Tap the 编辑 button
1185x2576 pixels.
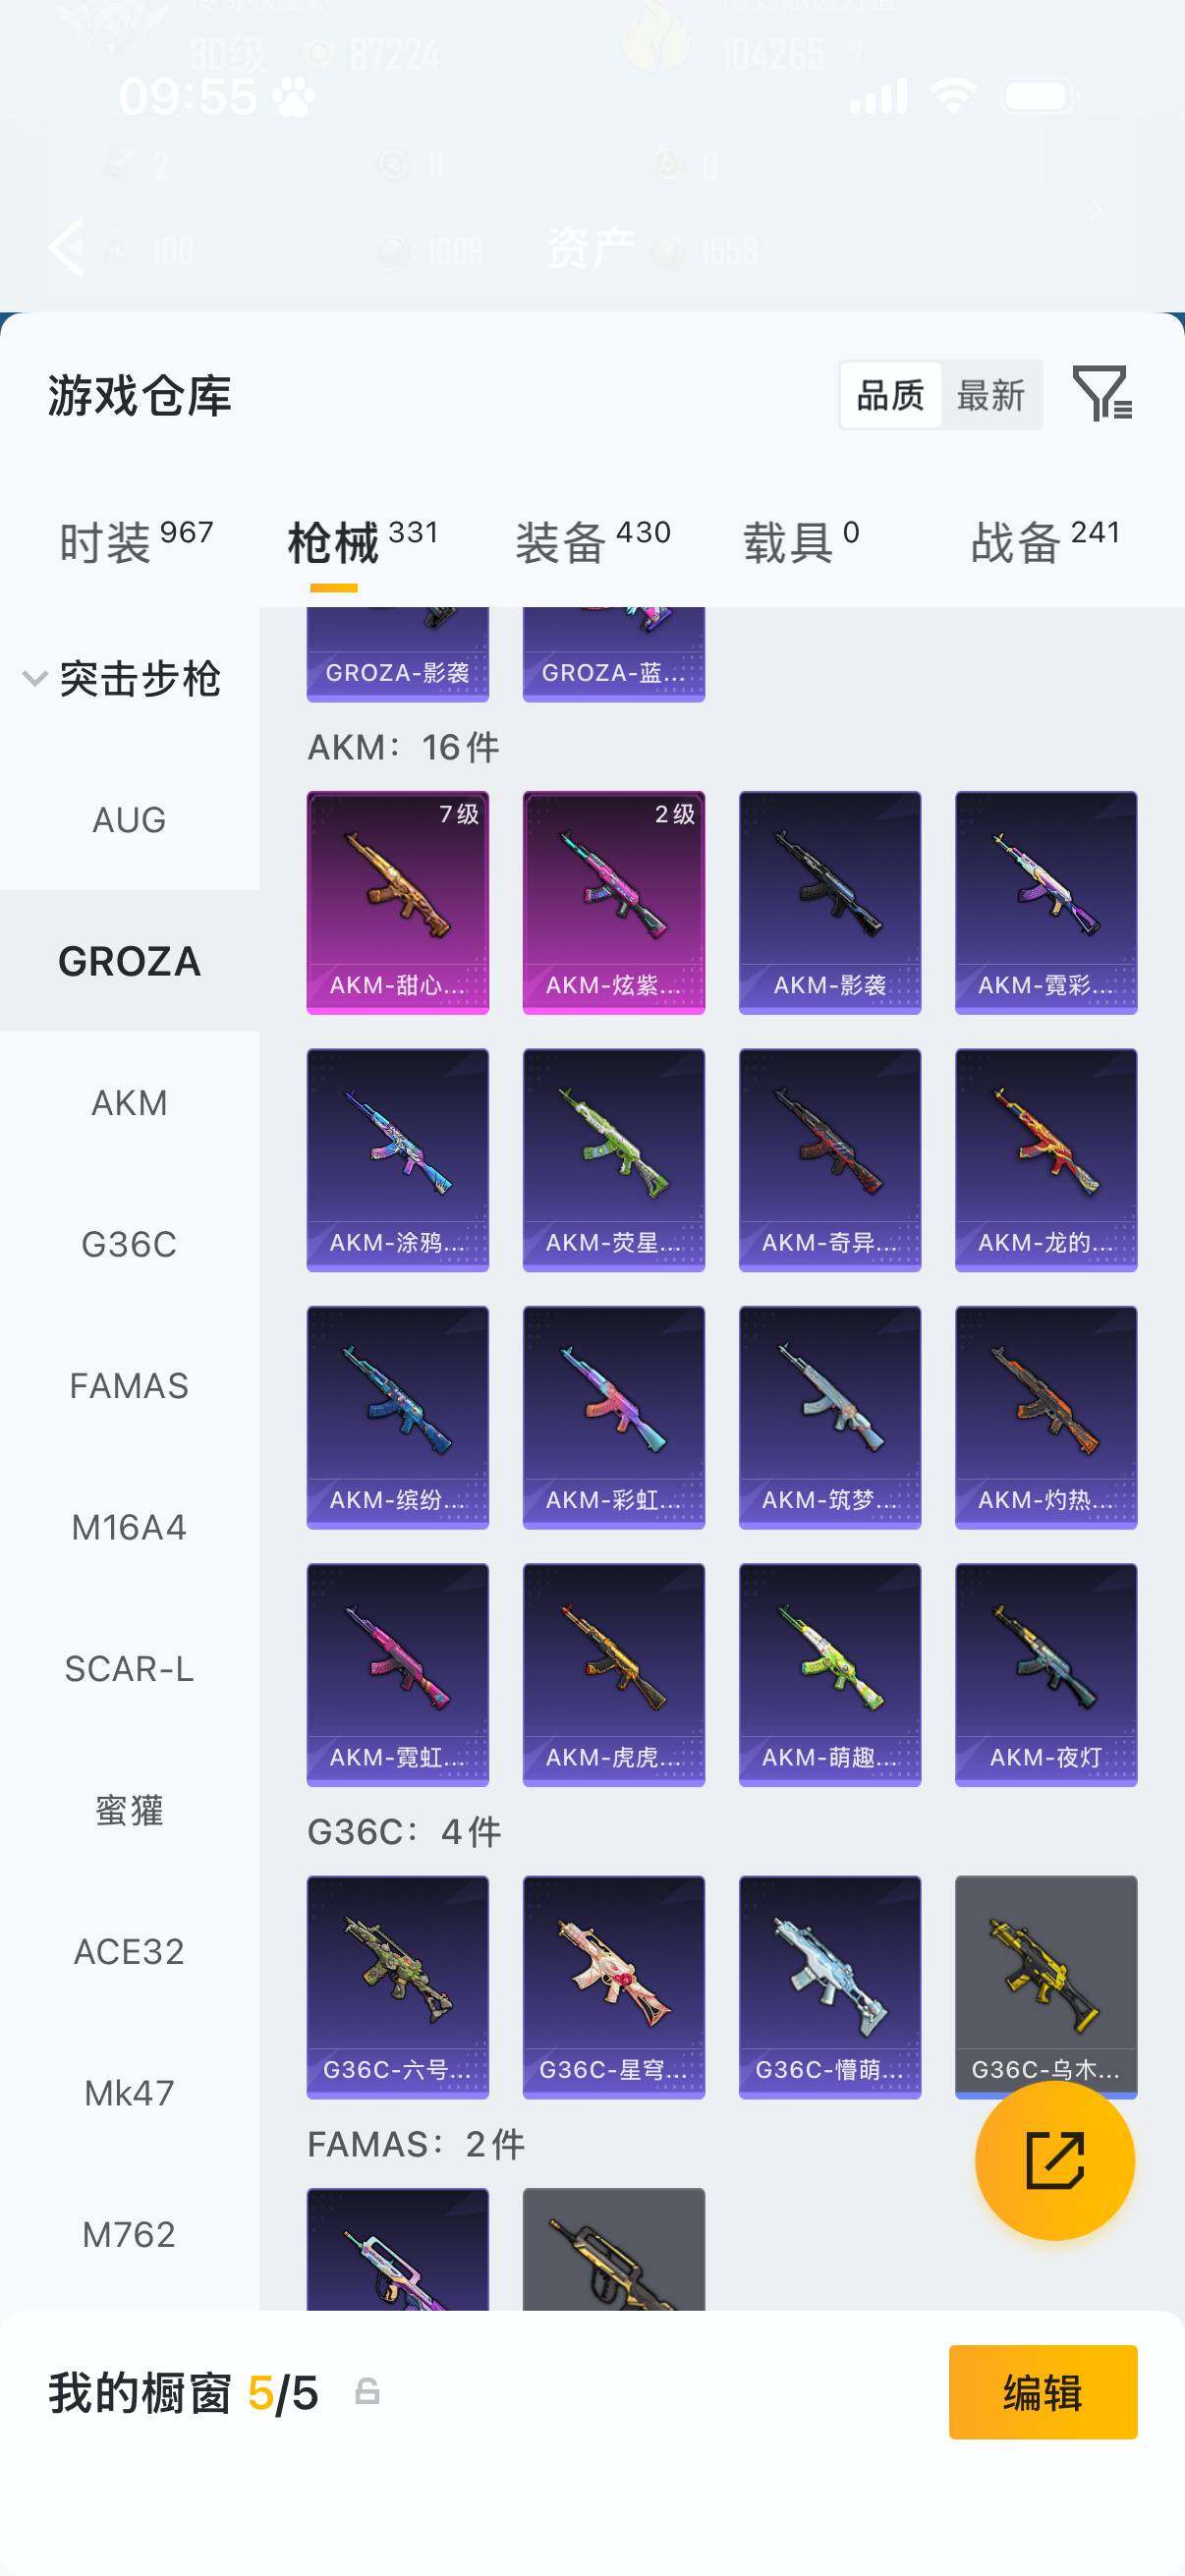click(x=1043, y=2392)
